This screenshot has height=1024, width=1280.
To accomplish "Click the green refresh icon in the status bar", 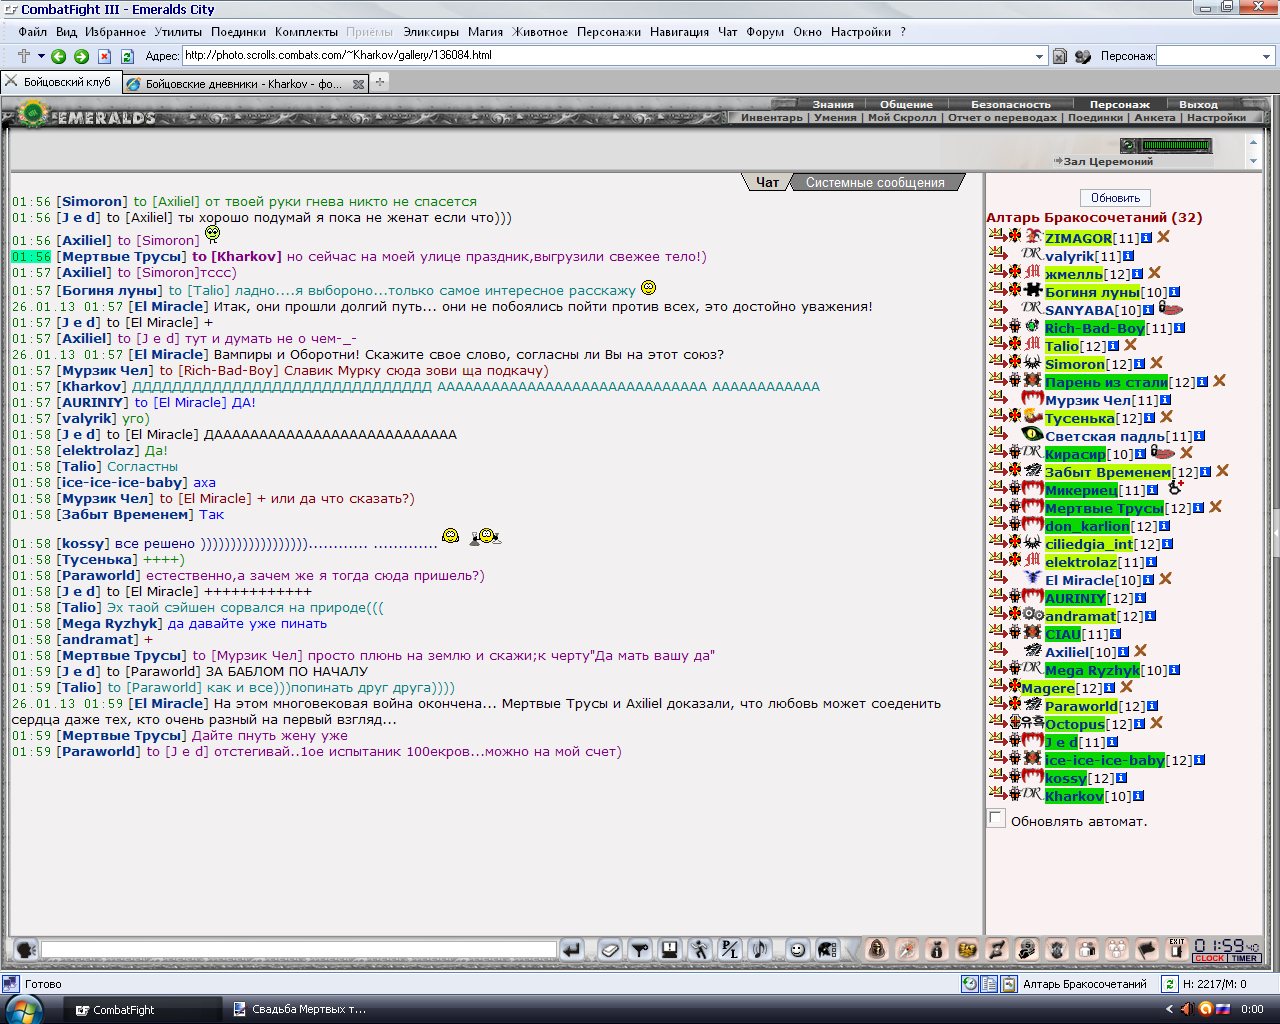I will tap(1168, 985).
